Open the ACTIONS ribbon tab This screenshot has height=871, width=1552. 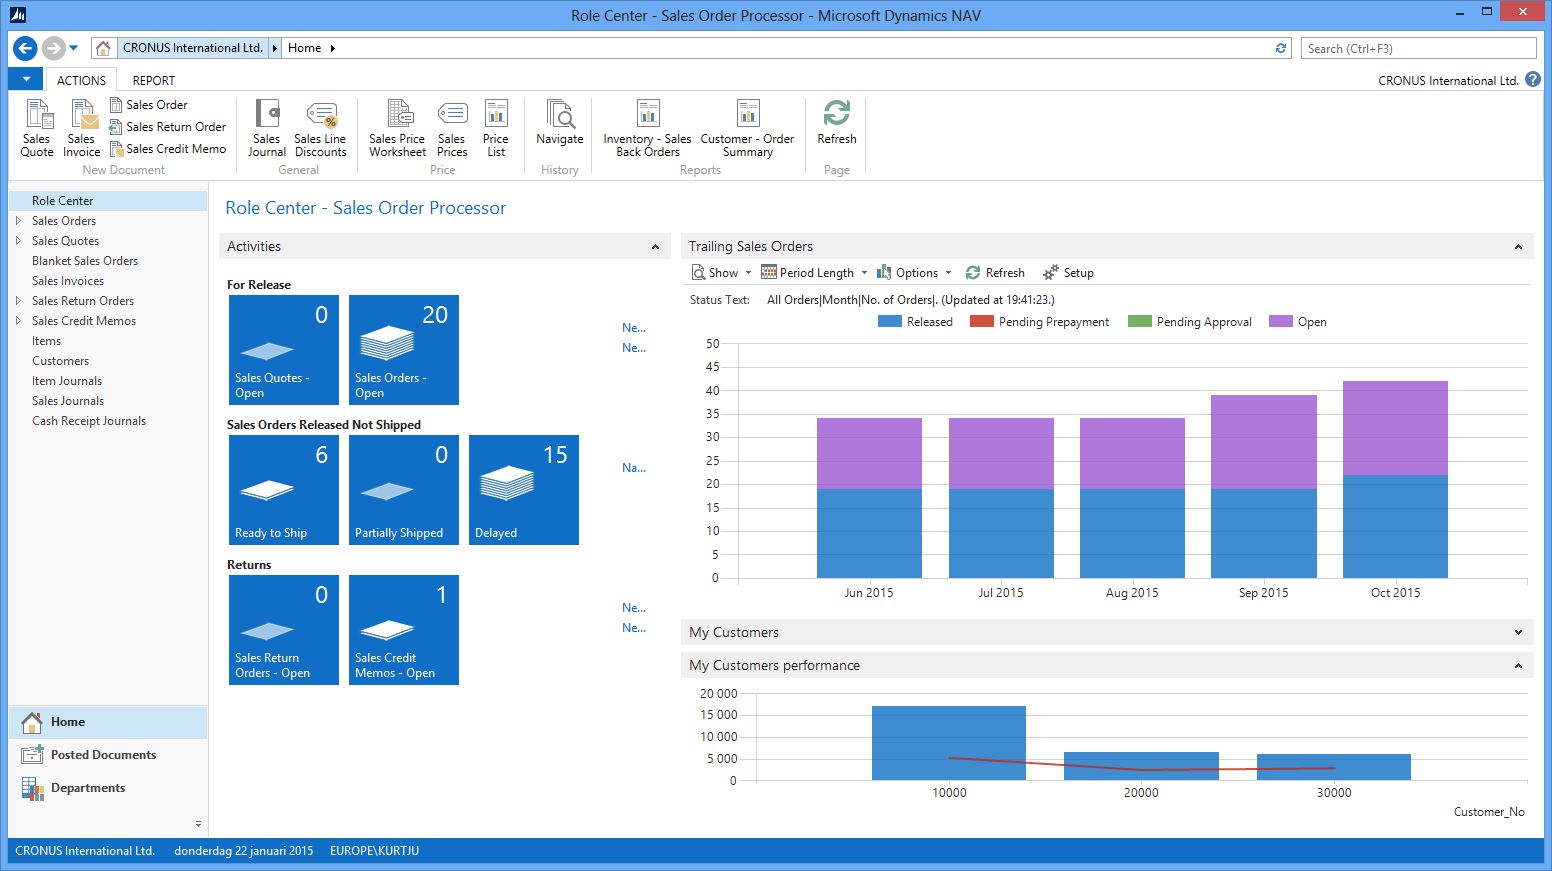(x=81, y=80)
